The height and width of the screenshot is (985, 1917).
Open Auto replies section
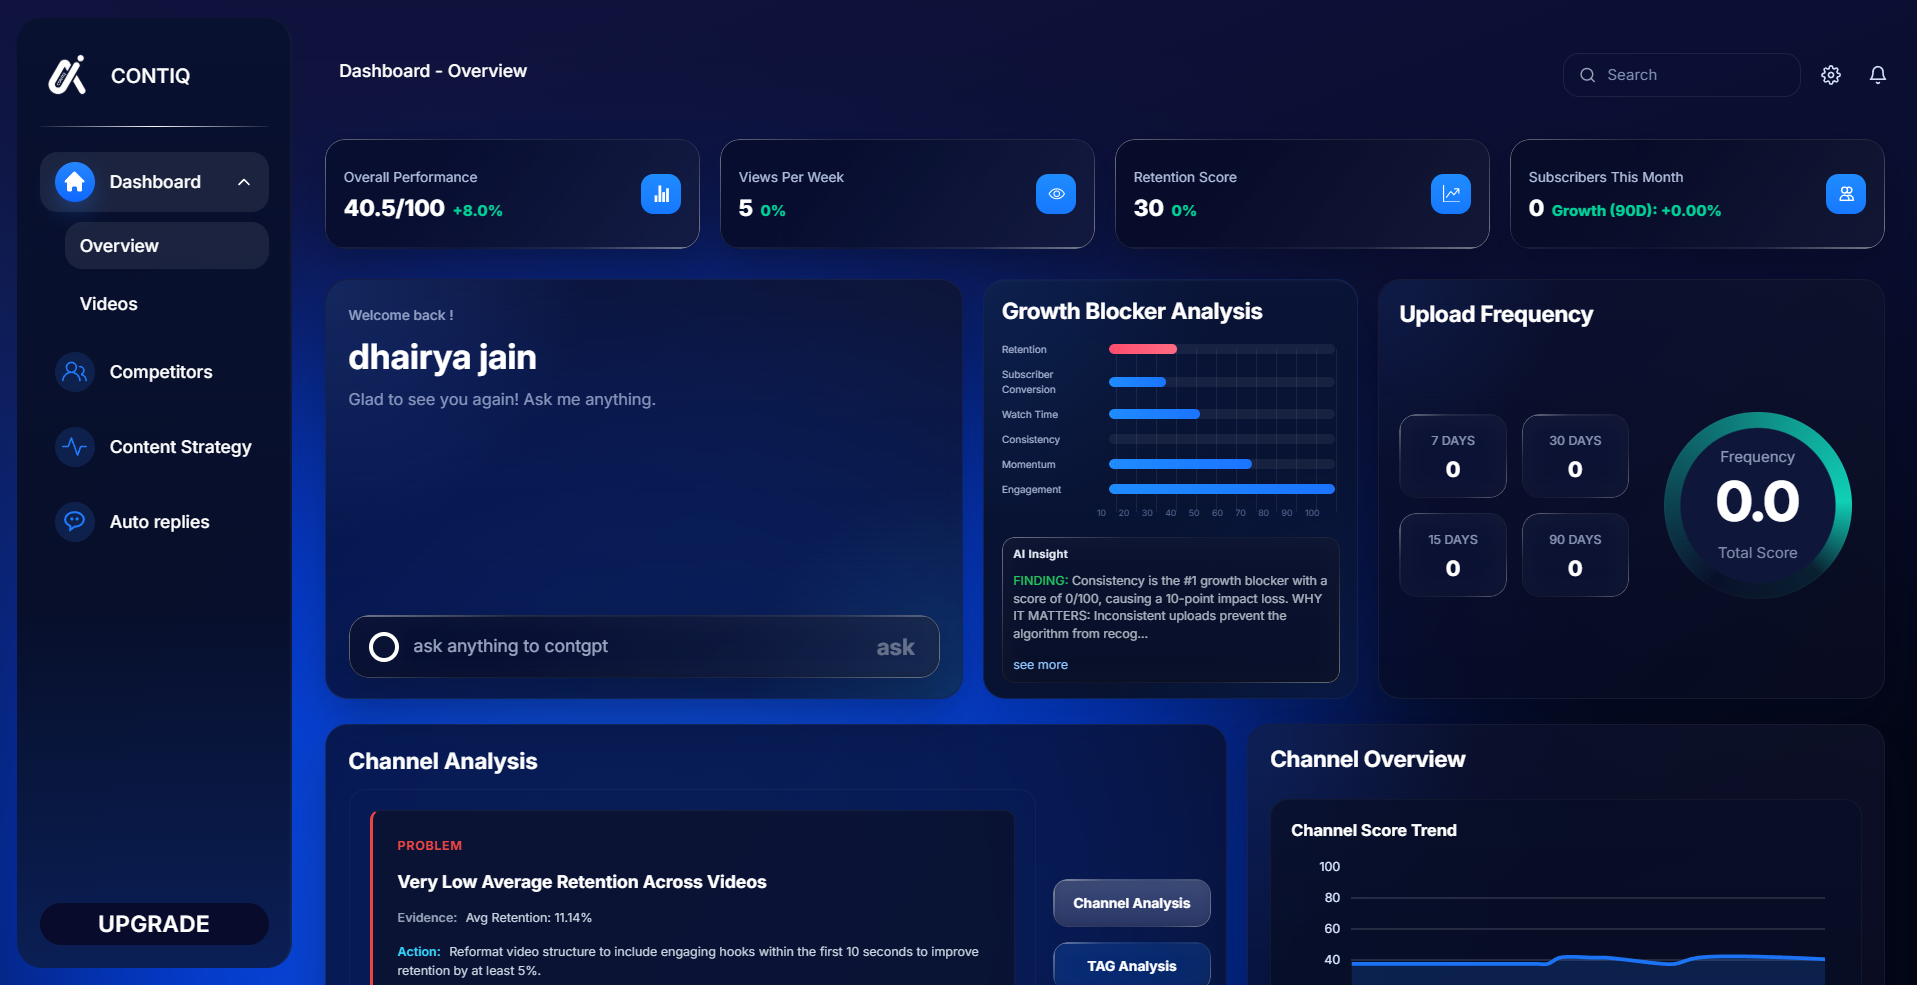(155, 522)
